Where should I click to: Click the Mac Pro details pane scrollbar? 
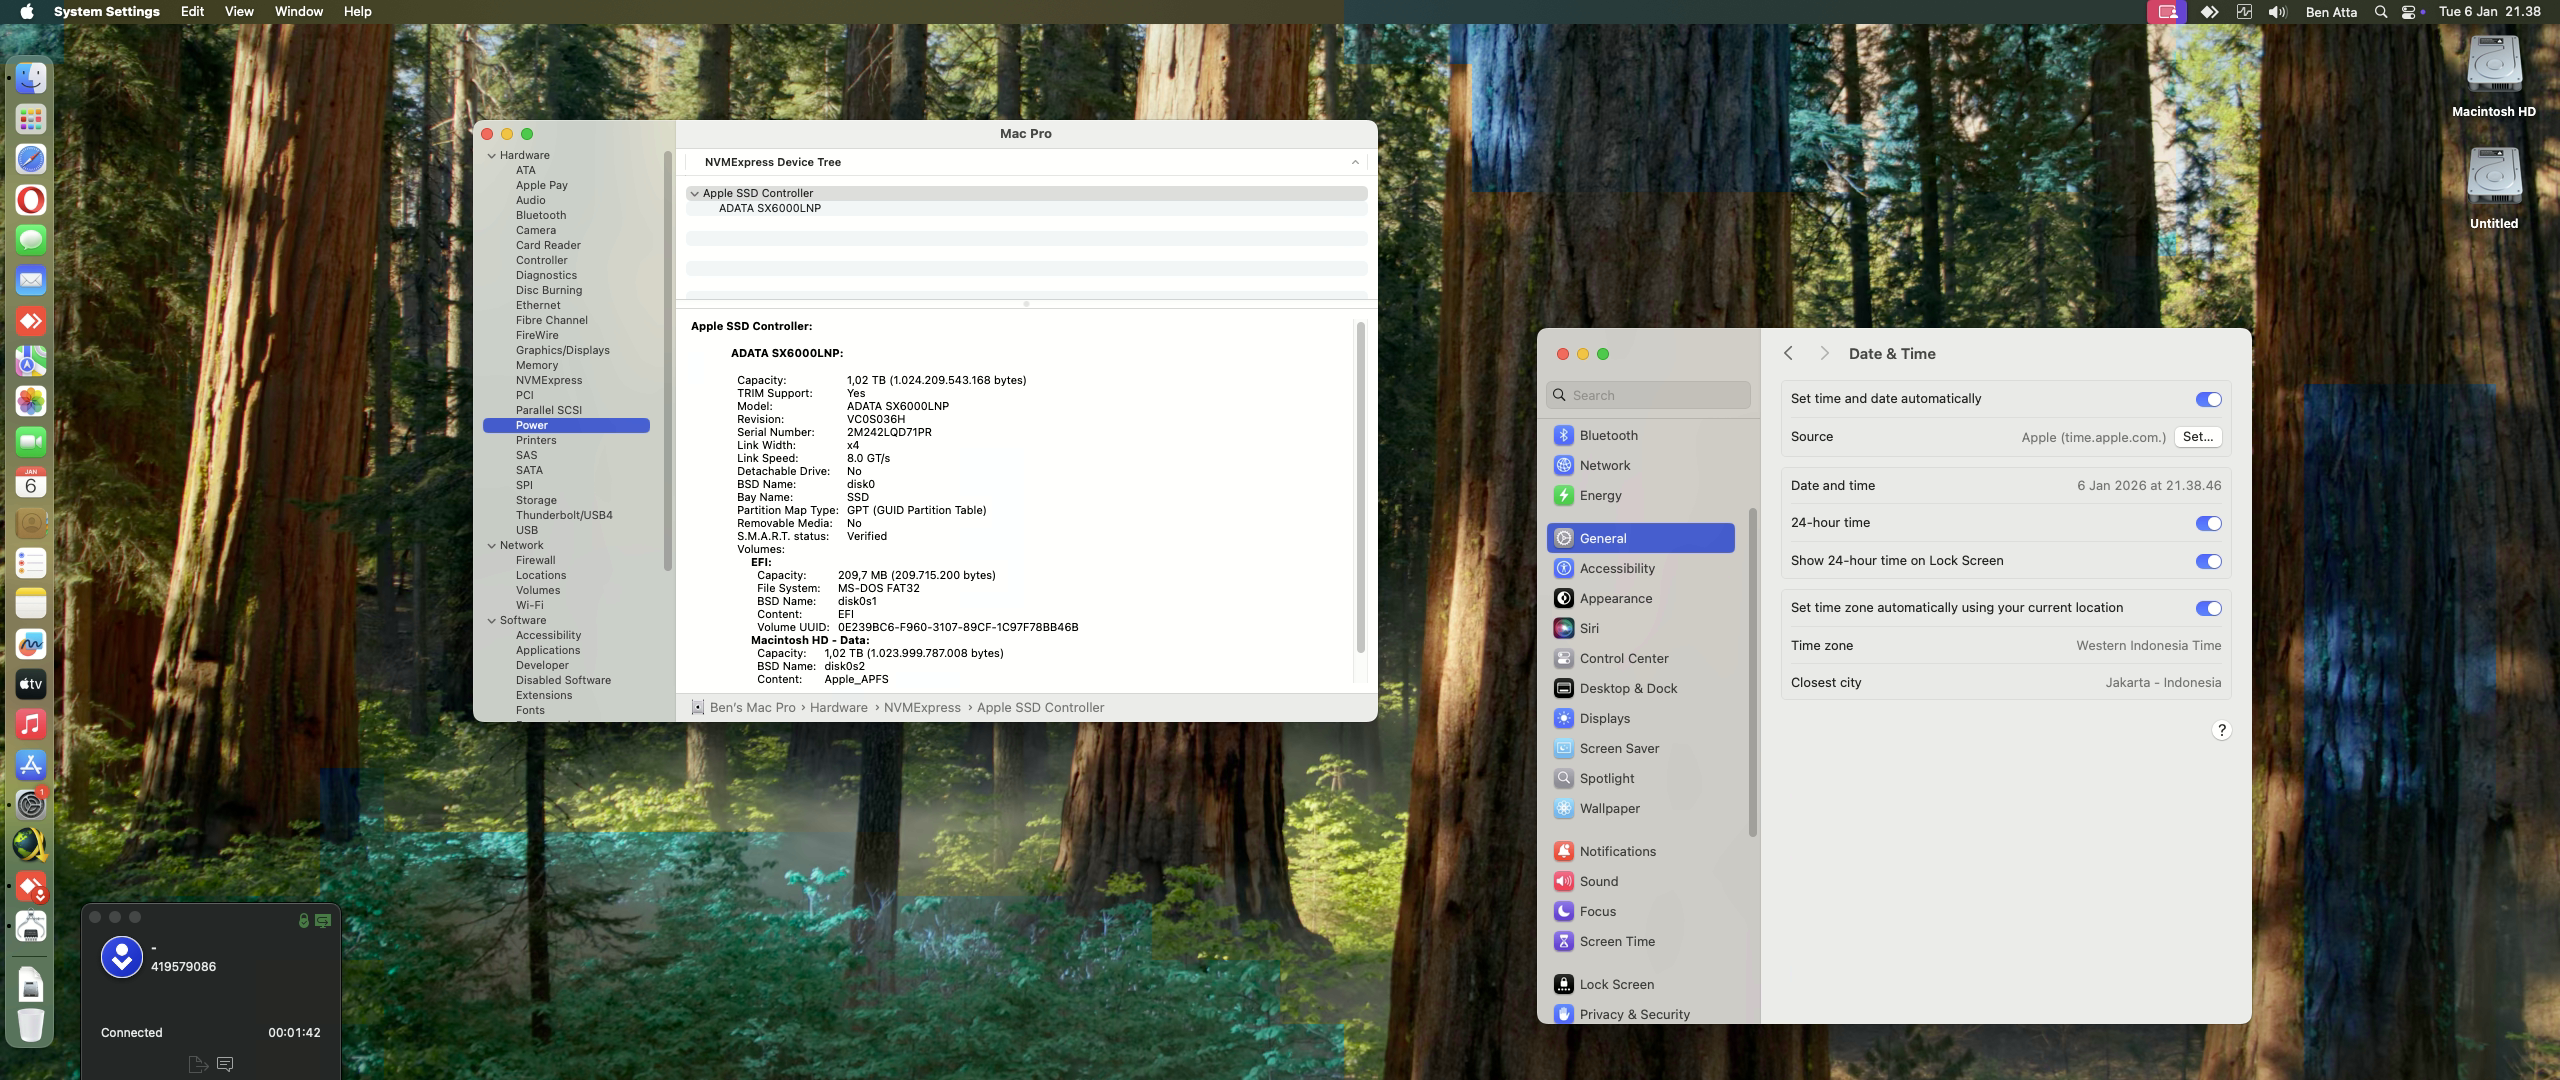click(1360, 487)
